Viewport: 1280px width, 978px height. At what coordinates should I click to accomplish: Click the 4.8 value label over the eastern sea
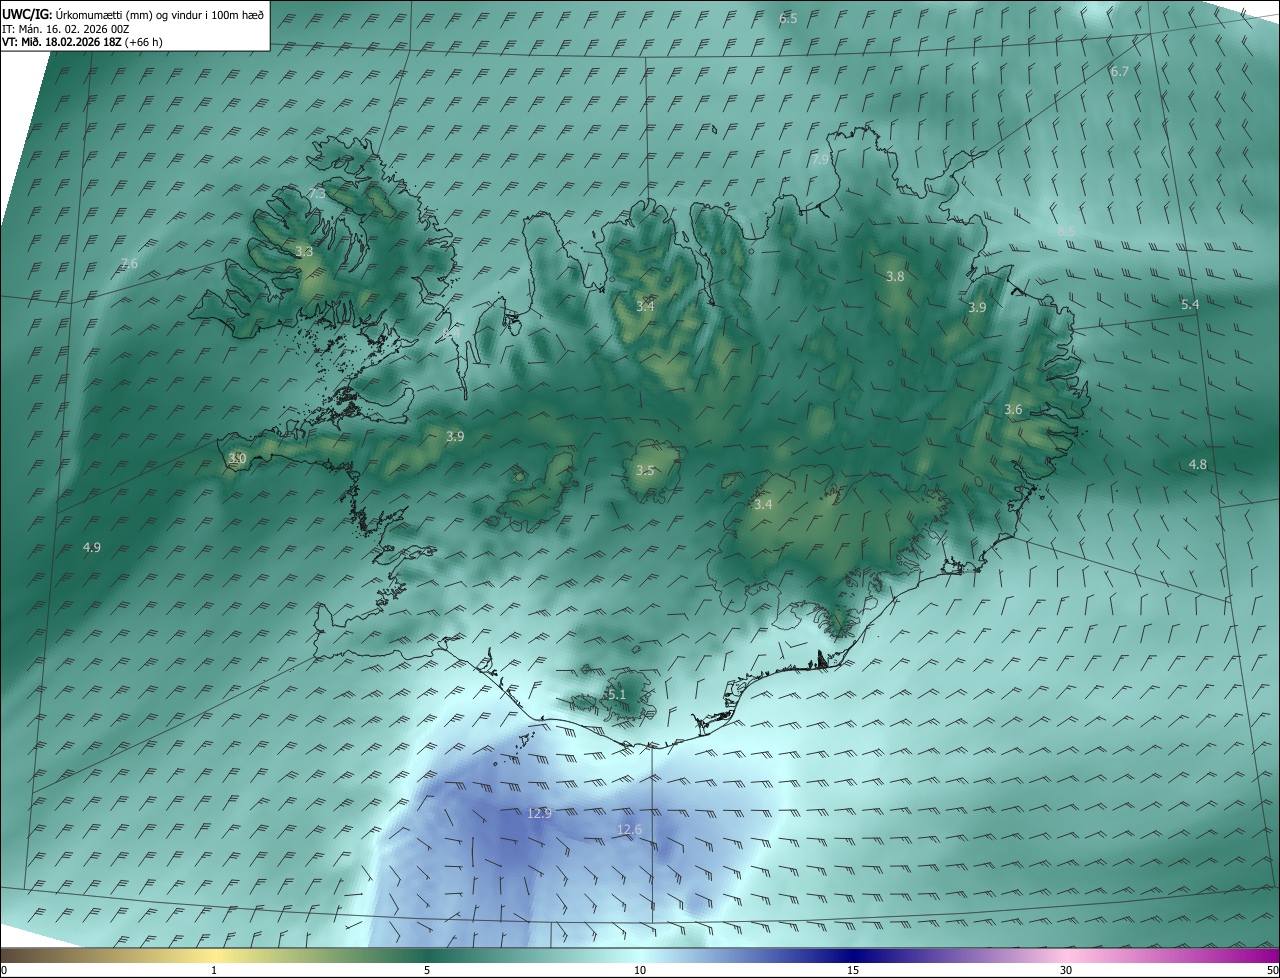click(x=1197, y=464)
